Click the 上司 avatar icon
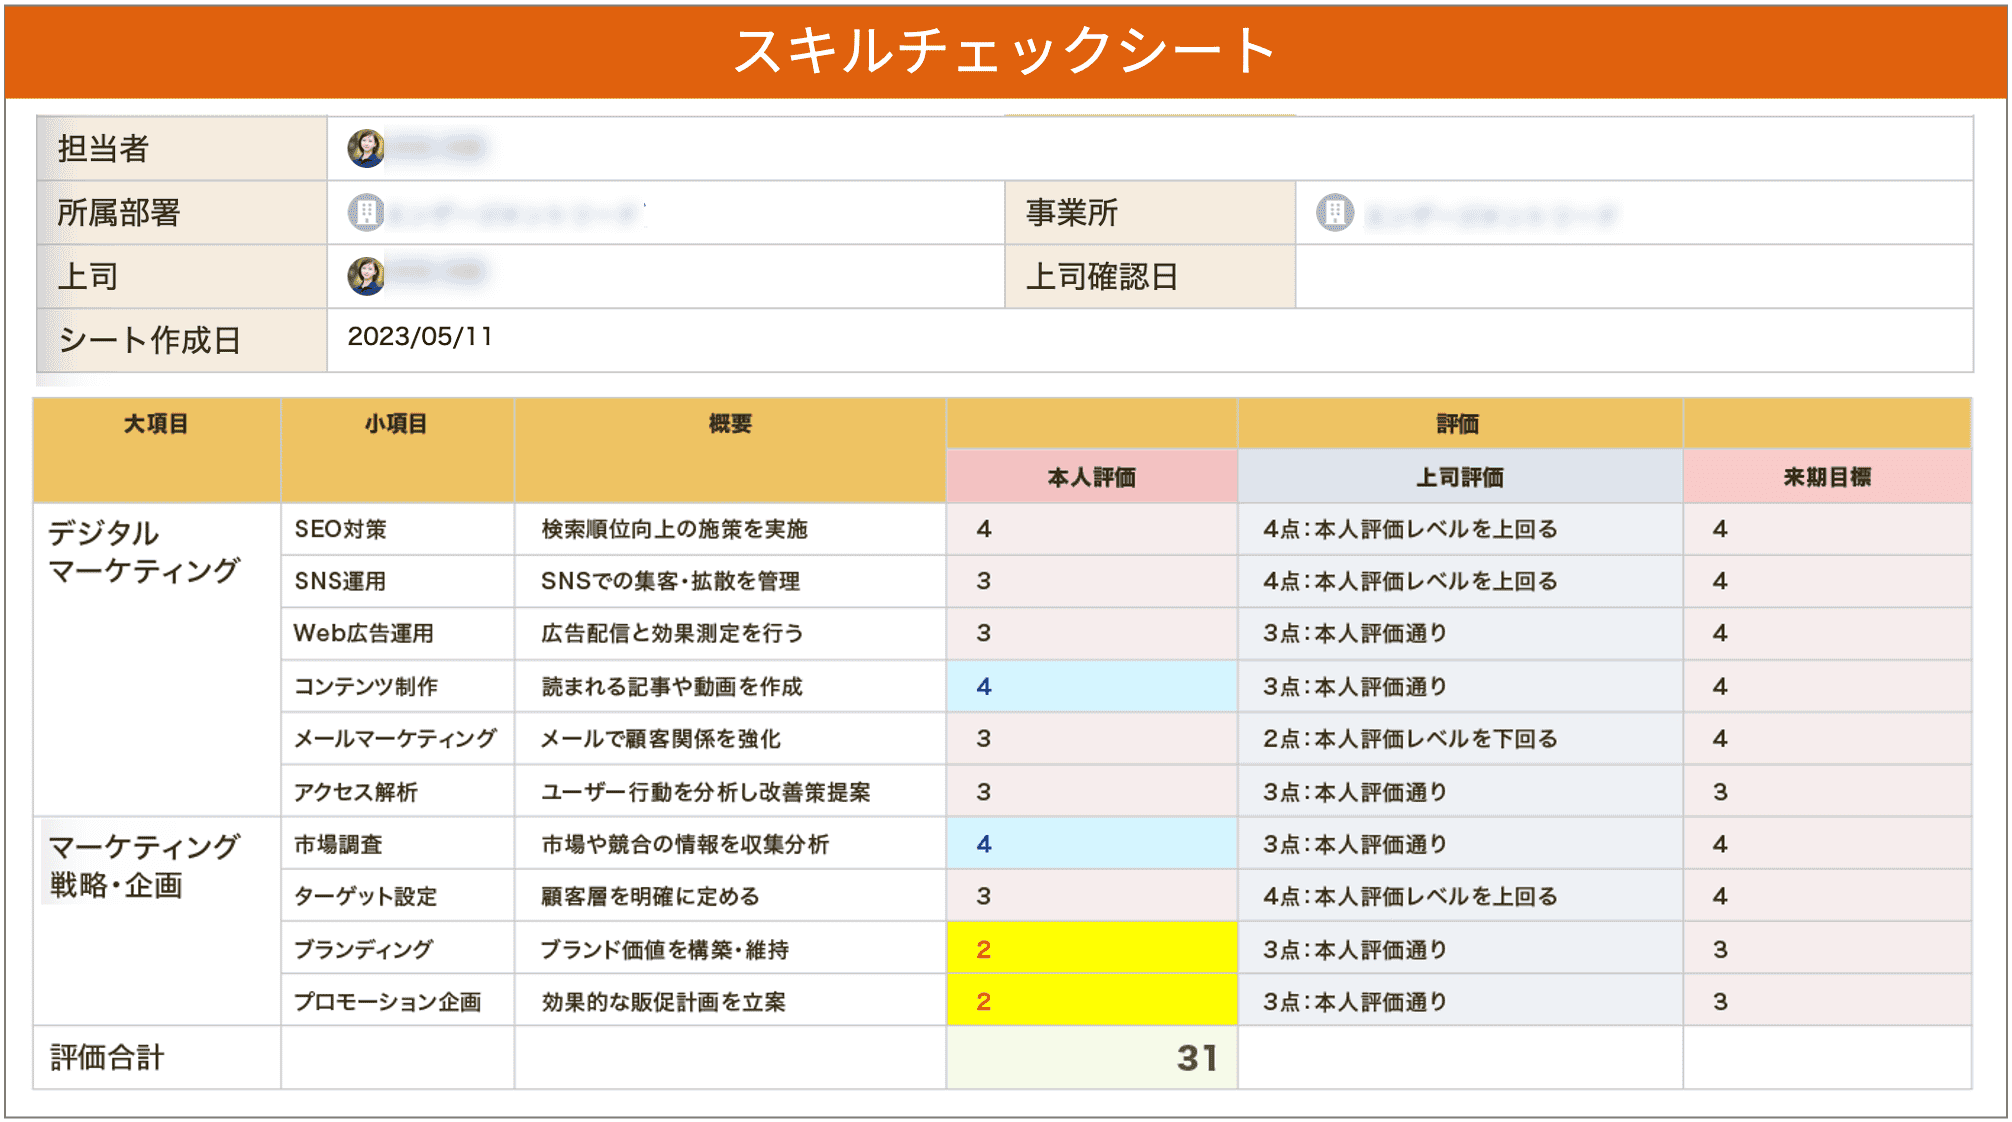The width and height of the screenshot is (2012, 1122). pyautogui.click(x=366, y=276)
